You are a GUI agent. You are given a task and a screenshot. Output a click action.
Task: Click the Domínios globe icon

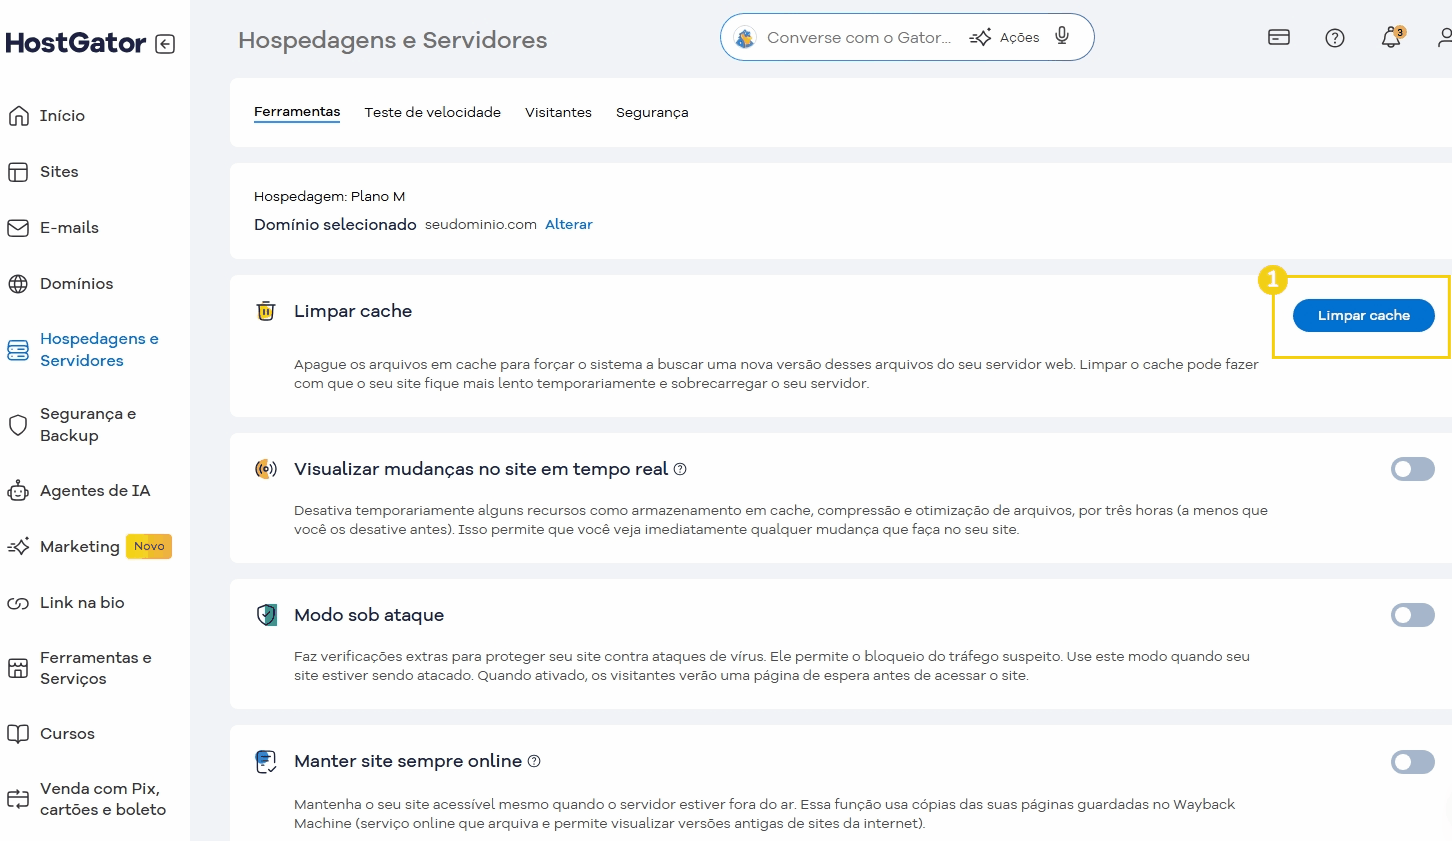17,283
